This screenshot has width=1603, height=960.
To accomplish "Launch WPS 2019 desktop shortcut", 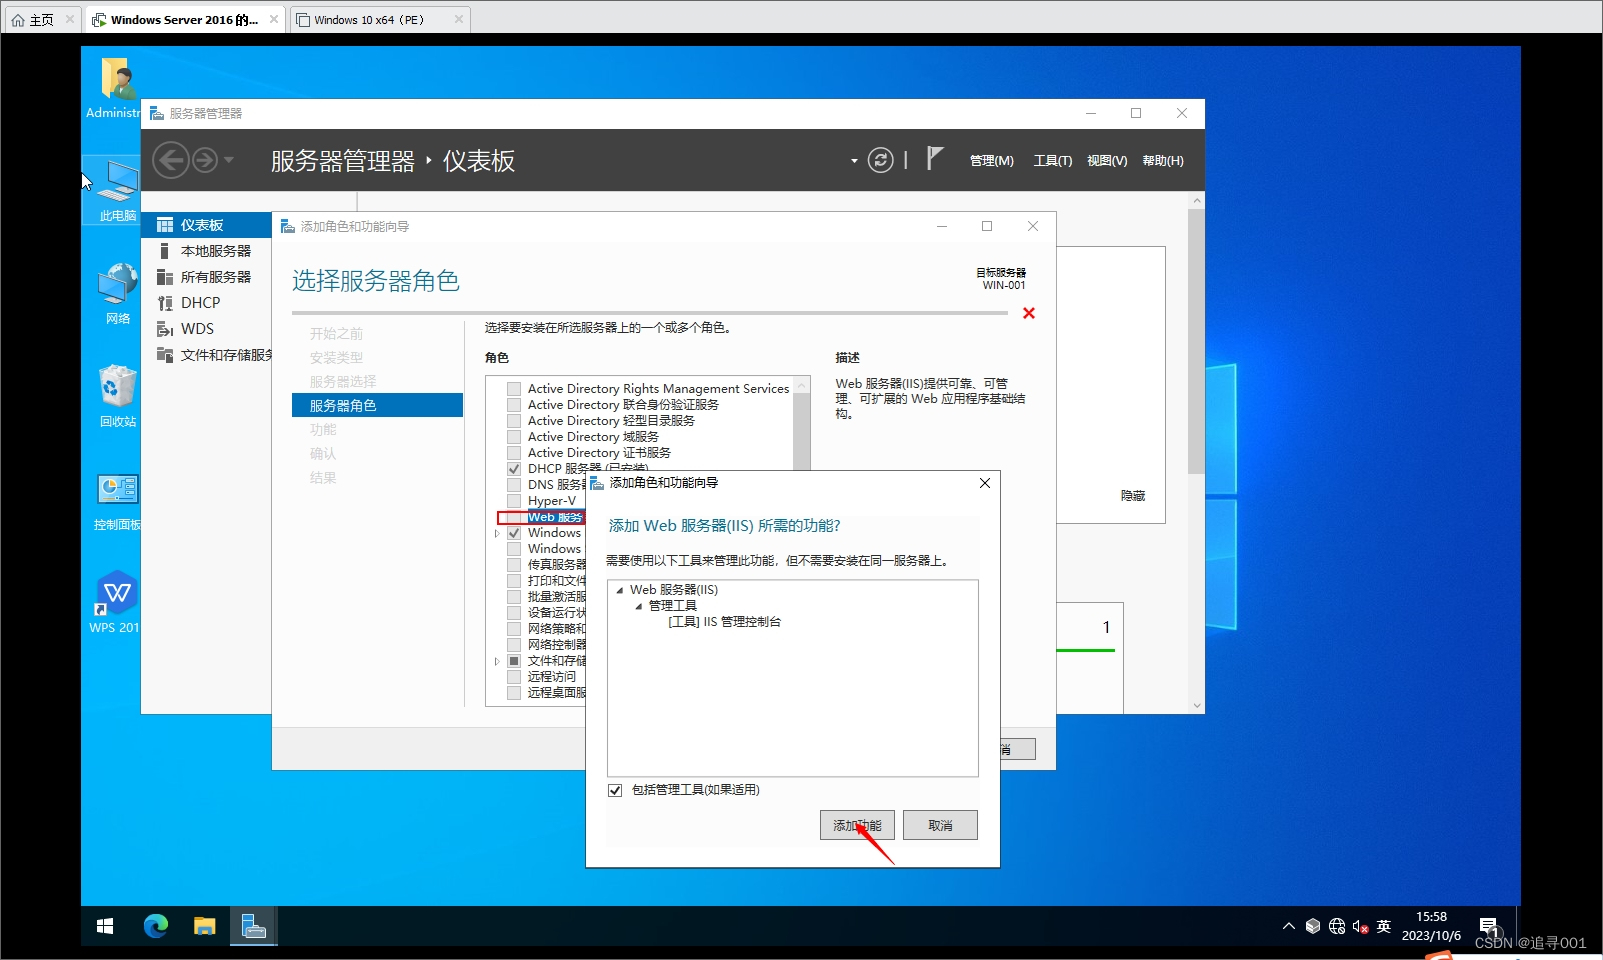I will point(116,602).
